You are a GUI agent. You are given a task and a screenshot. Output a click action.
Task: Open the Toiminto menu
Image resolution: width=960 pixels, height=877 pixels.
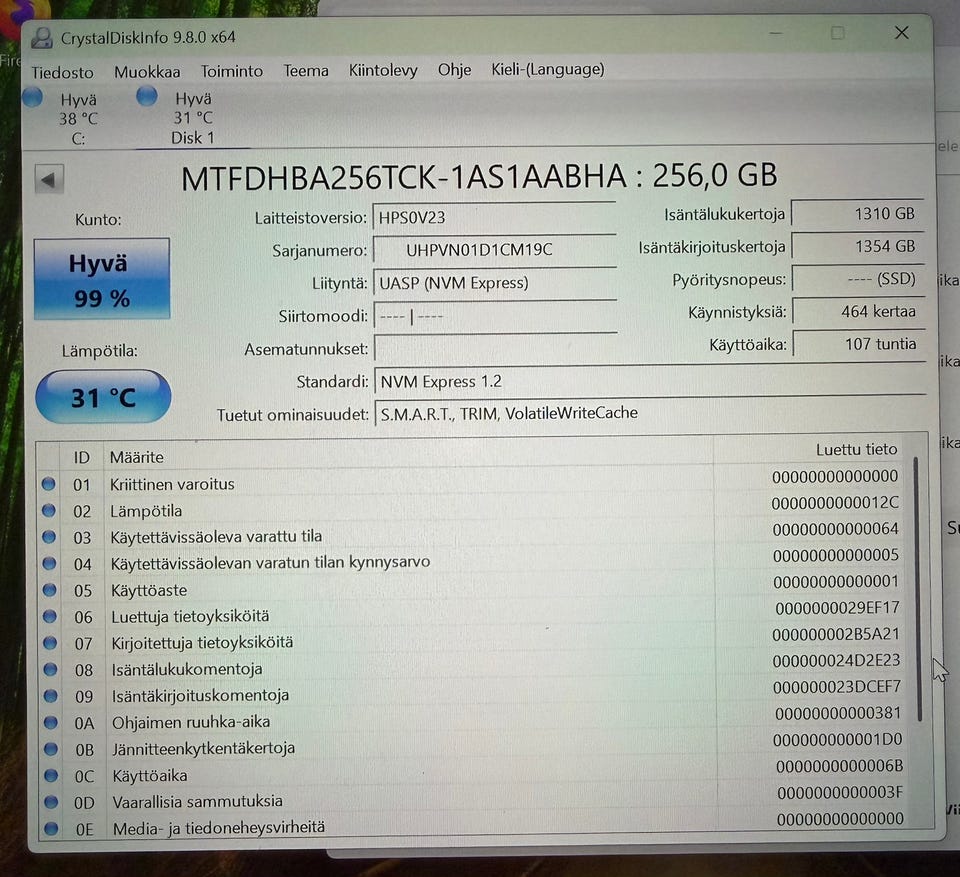(x=231, y=71)
